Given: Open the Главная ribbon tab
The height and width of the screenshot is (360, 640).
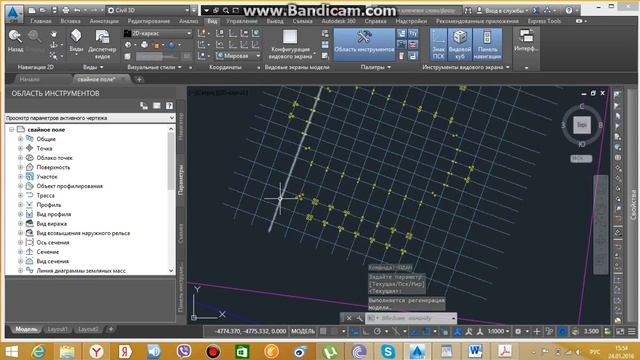Looking at the screenshot, I should pos(41,21).
